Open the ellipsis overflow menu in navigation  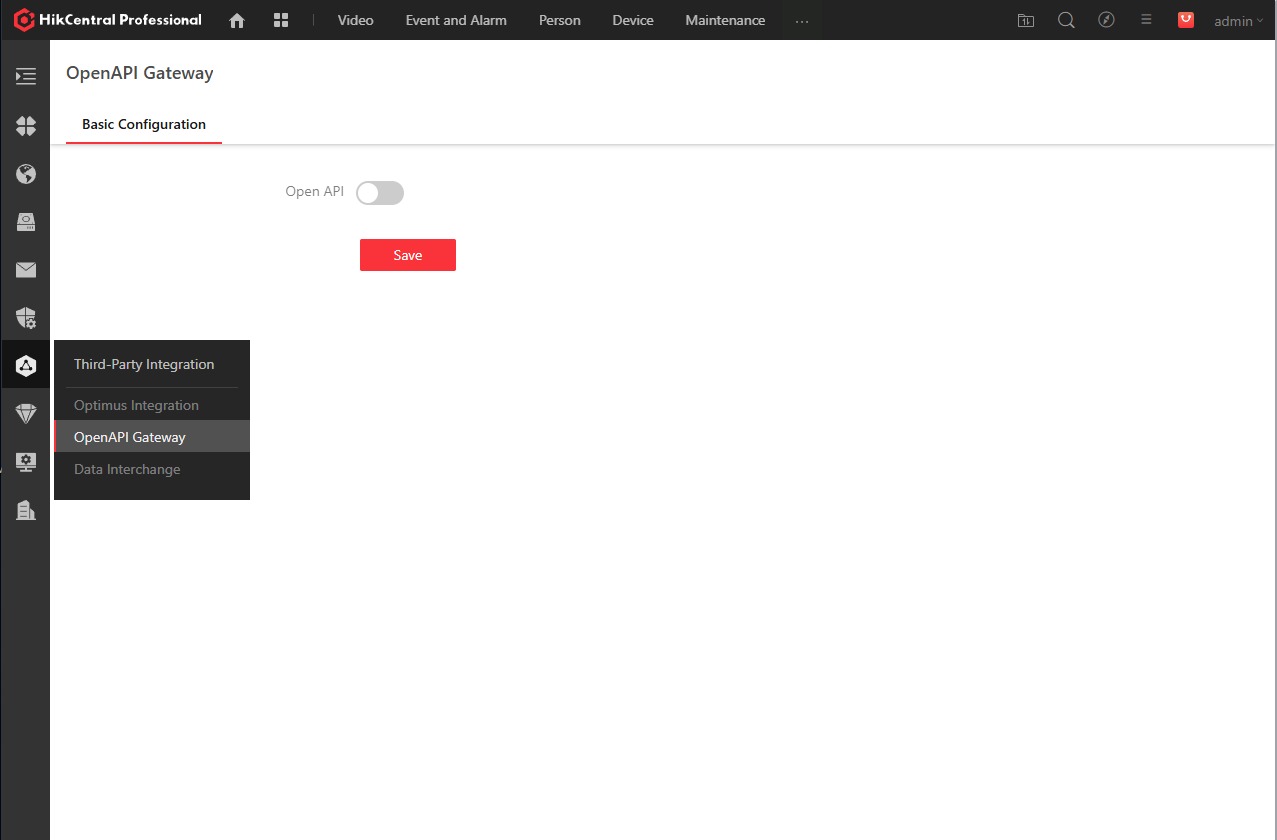point(802,20)
